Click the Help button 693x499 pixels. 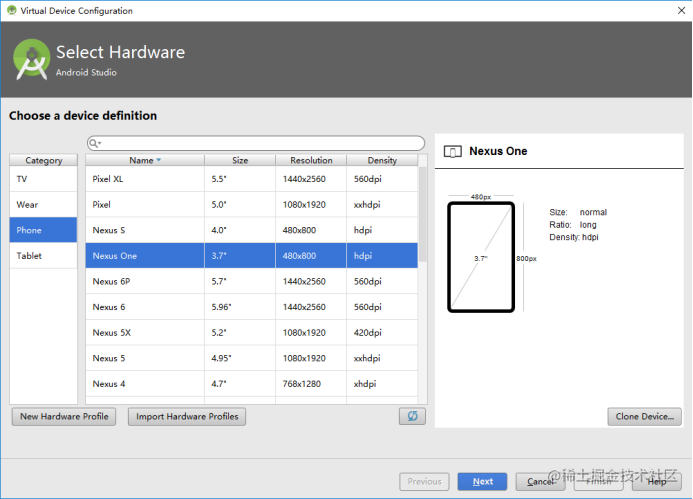click(x=657, y=481)
